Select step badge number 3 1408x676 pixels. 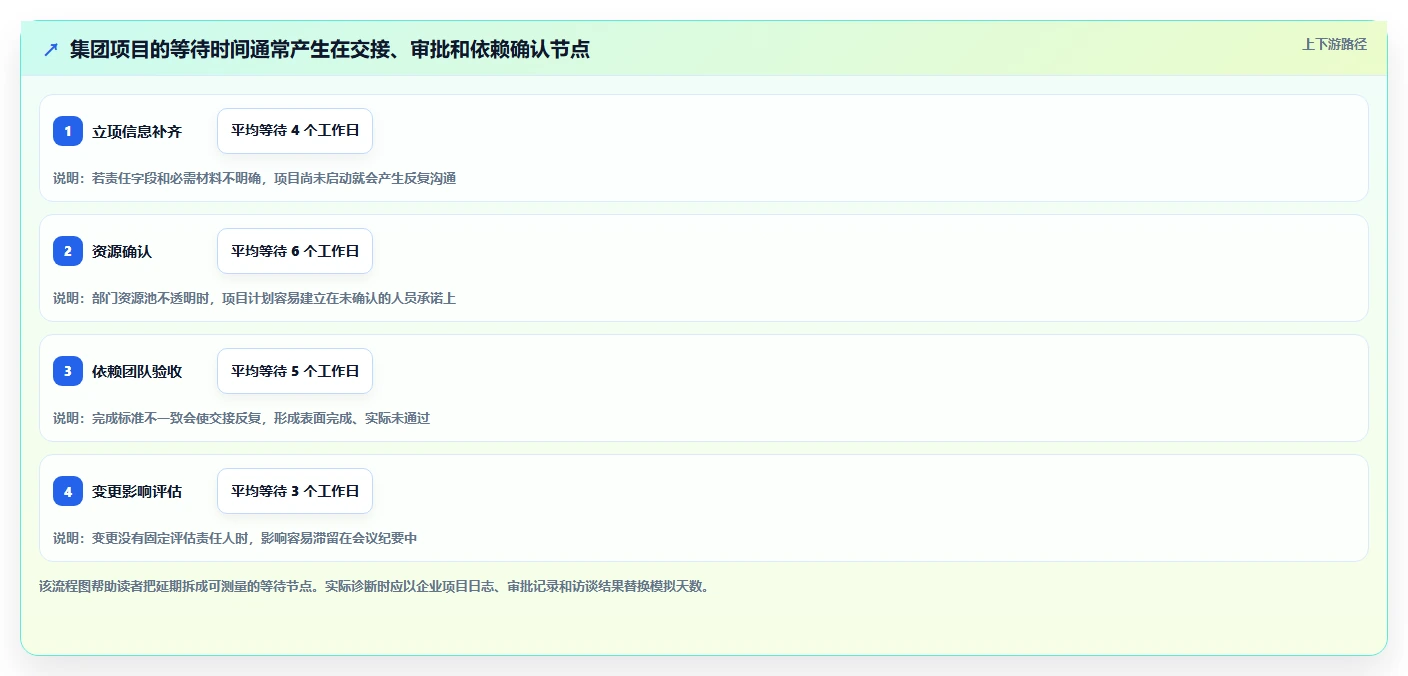[x=68, y=371]
